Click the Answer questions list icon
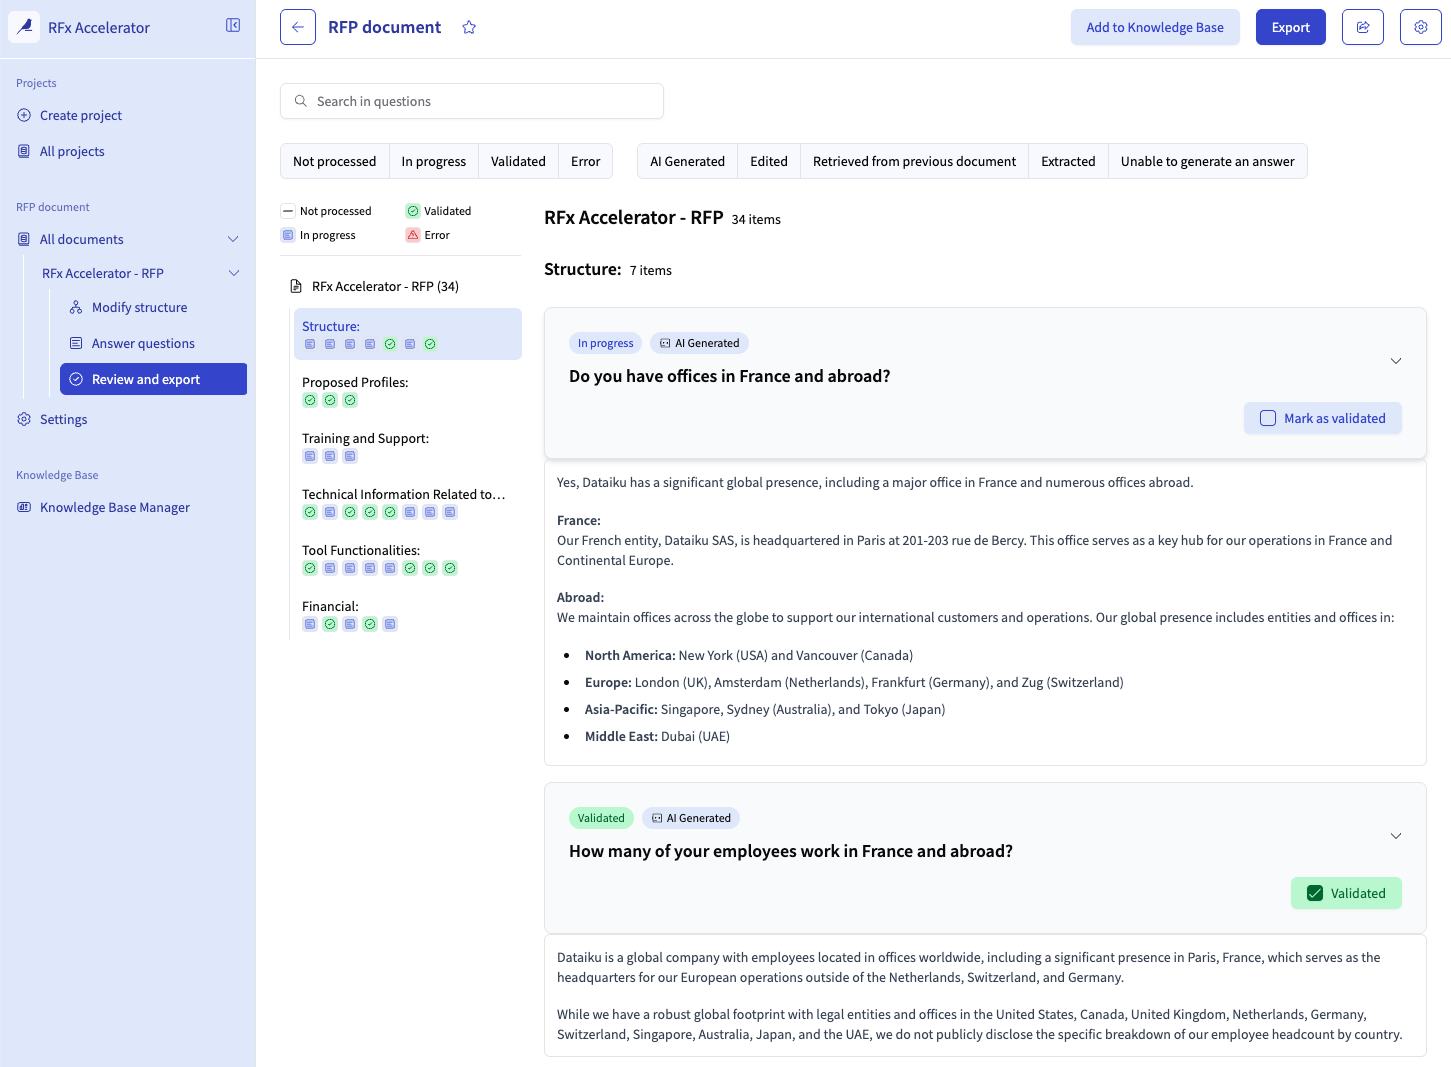This screenshot has width=1451, height=1067. coord(76,343)
